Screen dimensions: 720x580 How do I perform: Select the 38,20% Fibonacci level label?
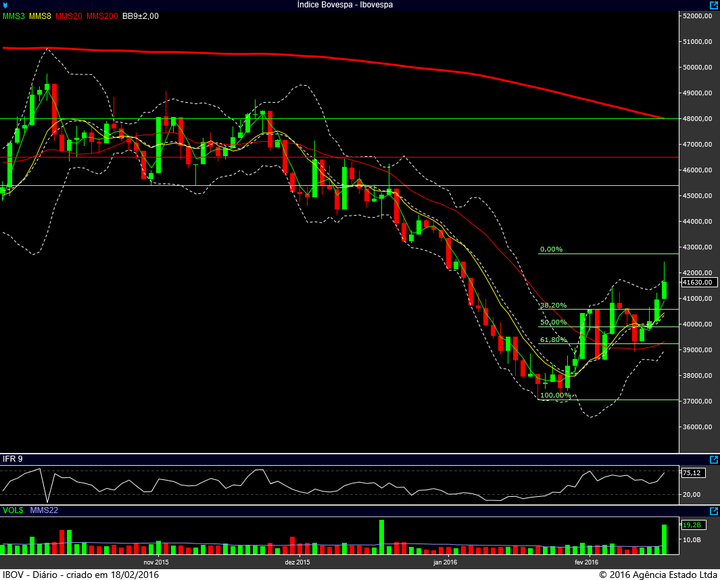[553, 305]
